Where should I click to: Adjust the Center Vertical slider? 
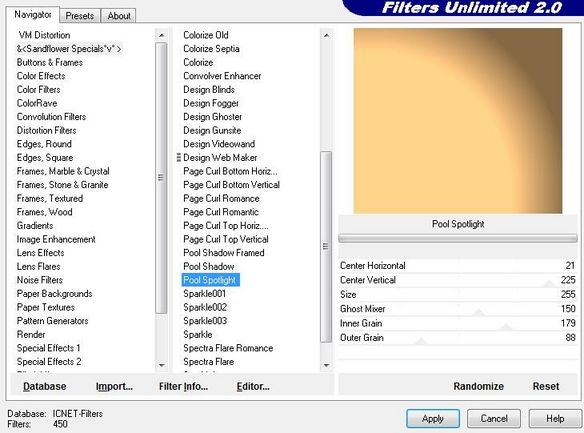coord(458,280)
